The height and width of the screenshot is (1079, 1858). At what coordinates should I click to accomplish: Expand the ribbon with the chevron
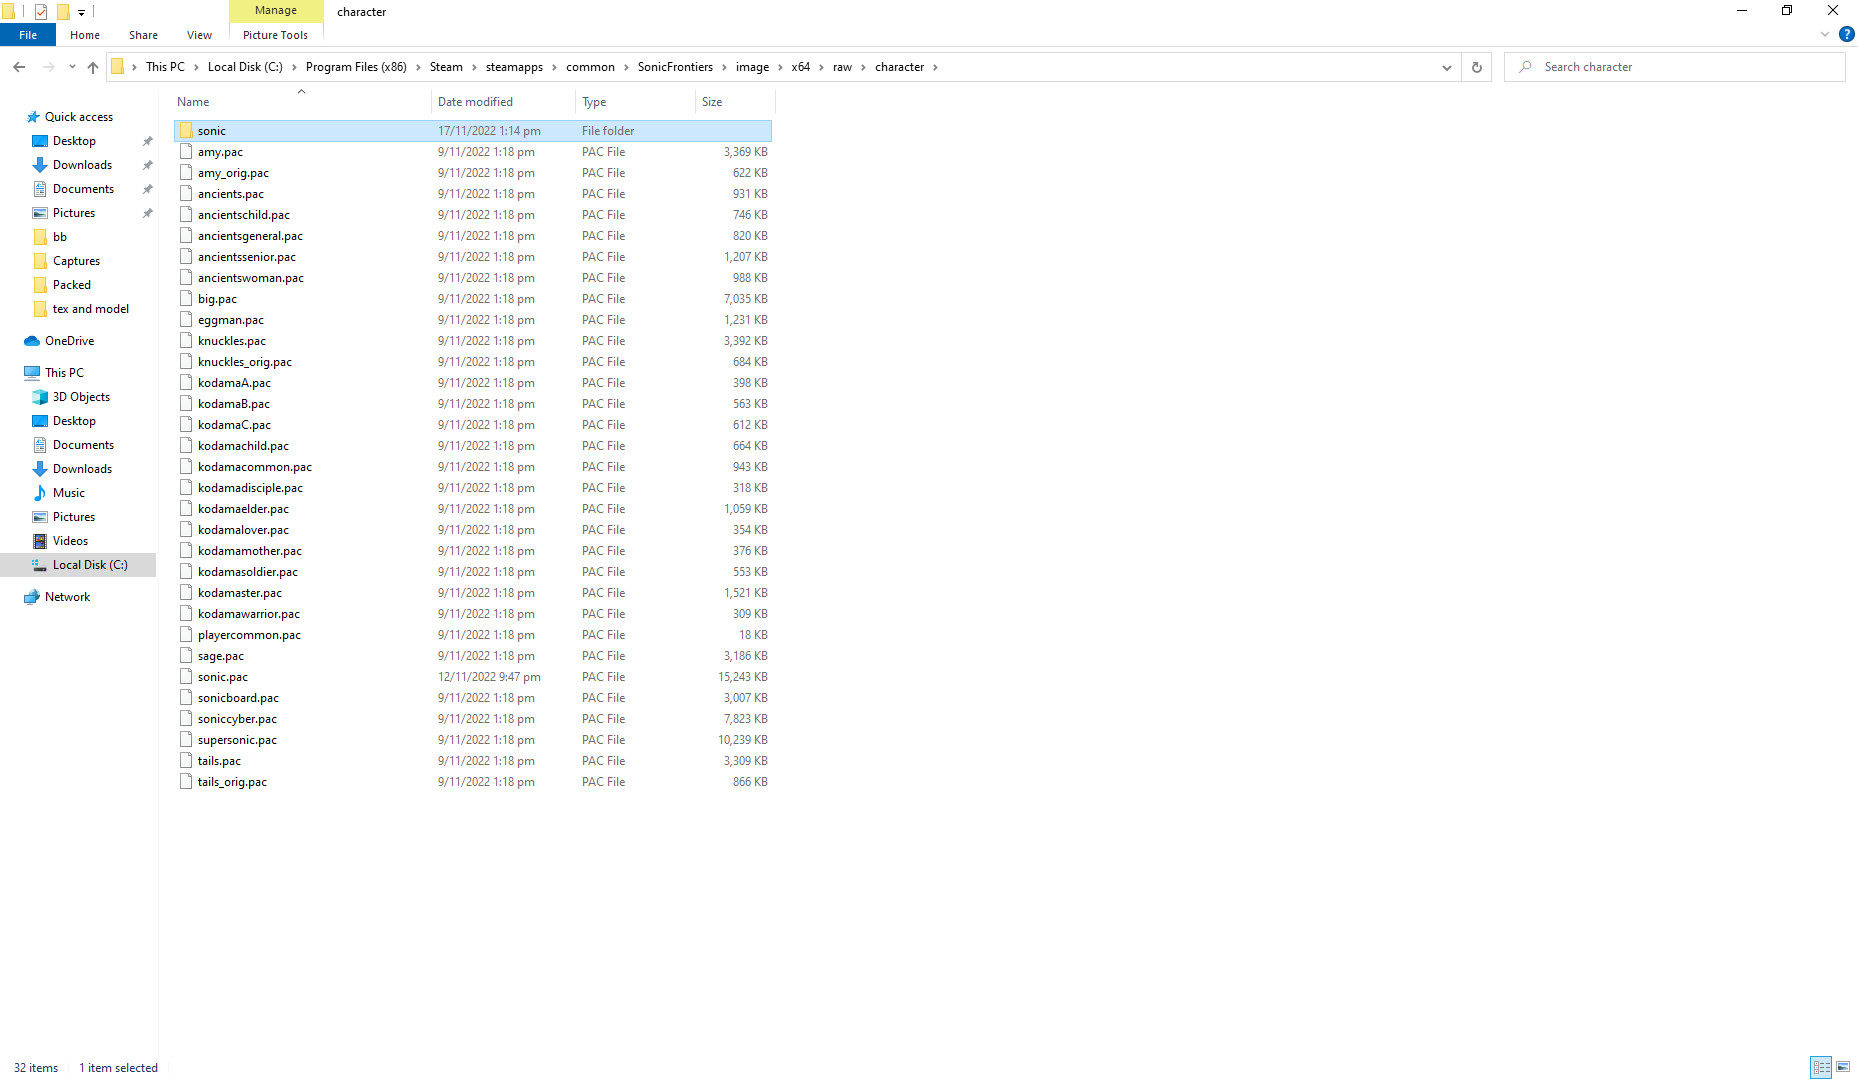click(1825, 34)
